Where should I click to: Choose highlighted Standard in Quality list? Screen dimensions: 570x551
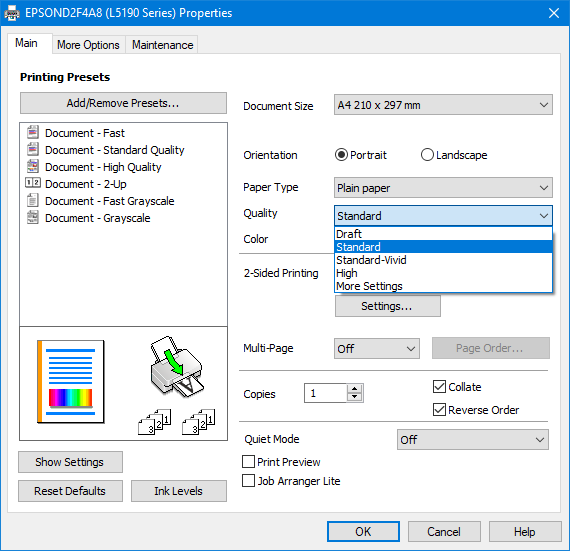443,247
